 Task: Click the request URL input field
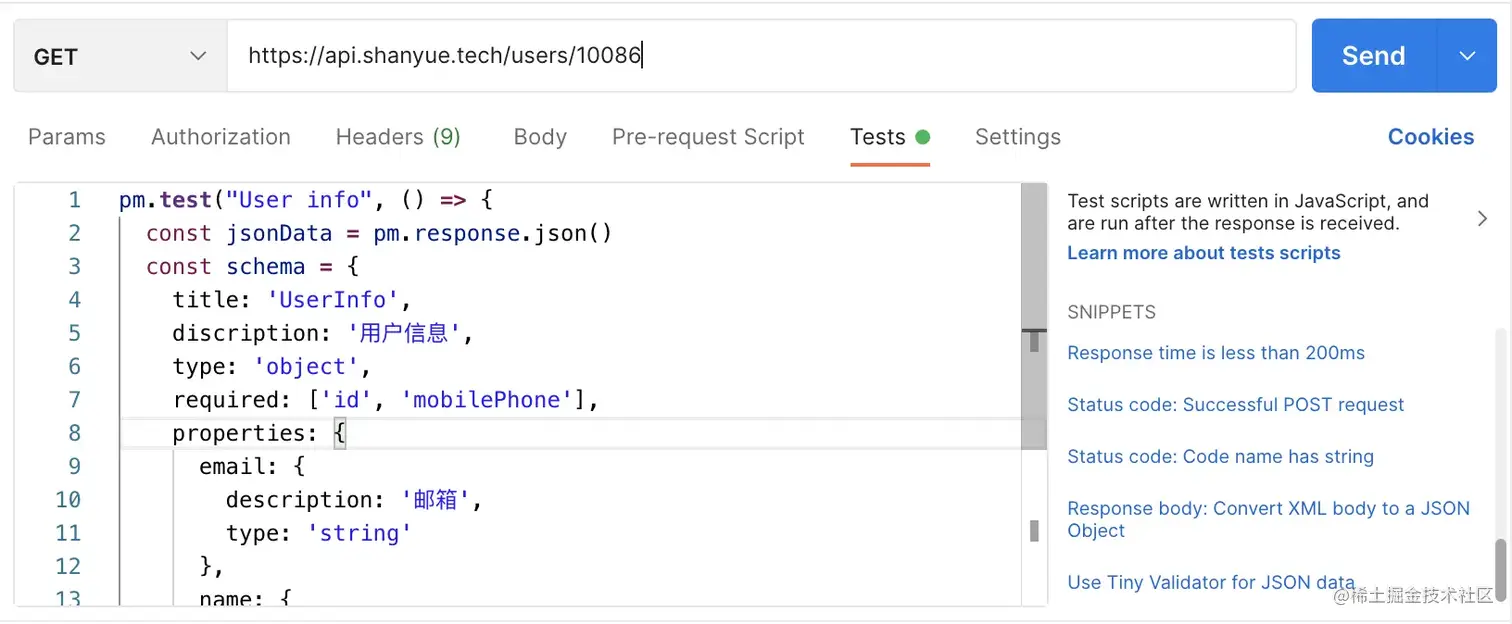(x=760, y=56)
